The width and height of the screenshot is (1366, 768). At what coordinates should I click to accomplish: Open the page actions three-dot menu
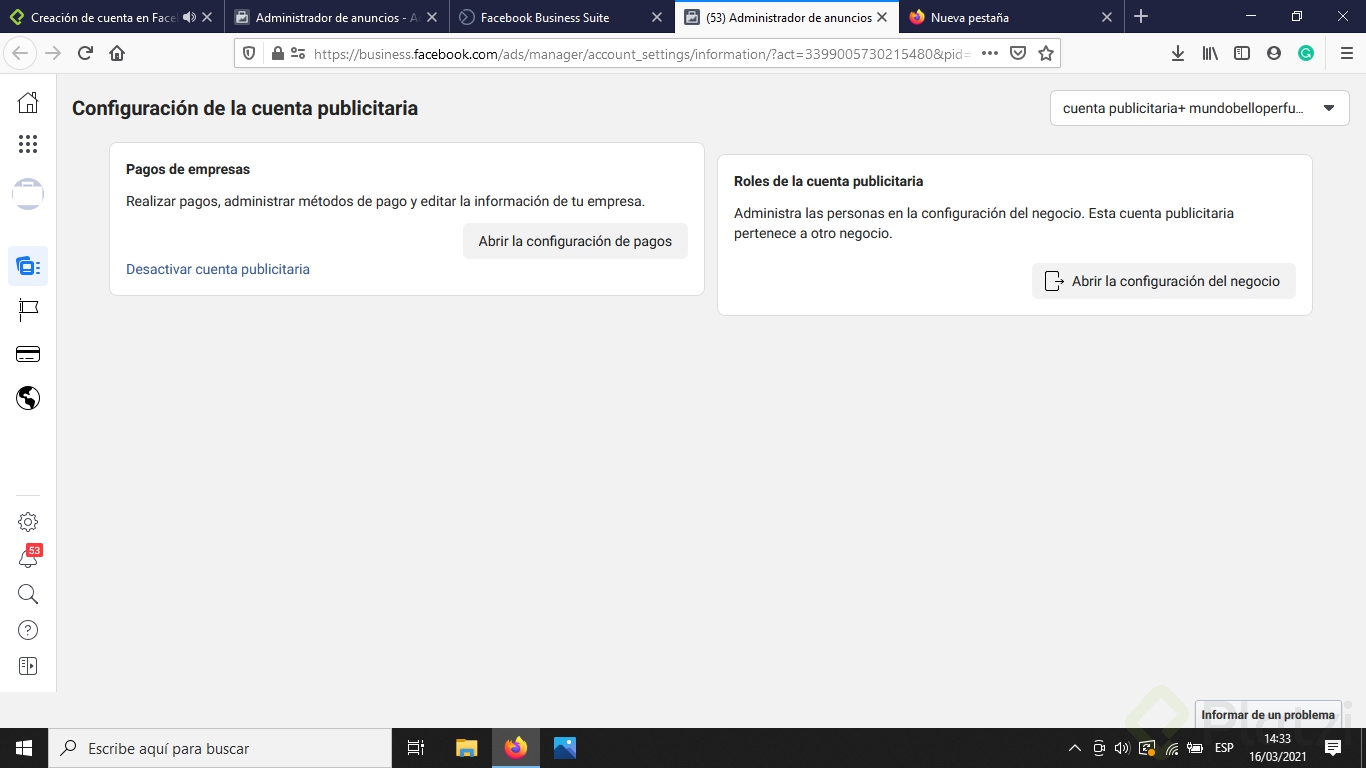(x=990, y=53)
